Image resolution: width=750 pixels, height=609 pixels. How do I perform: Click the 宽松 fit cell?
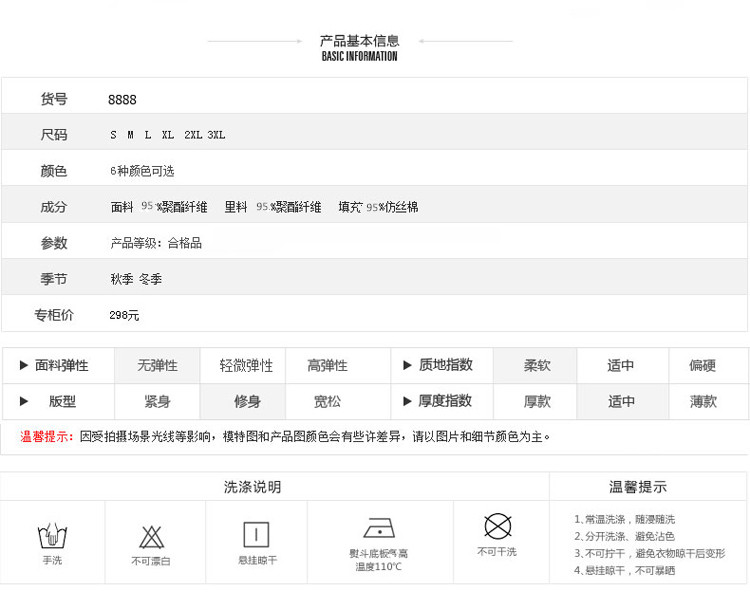tap(327, 401)
